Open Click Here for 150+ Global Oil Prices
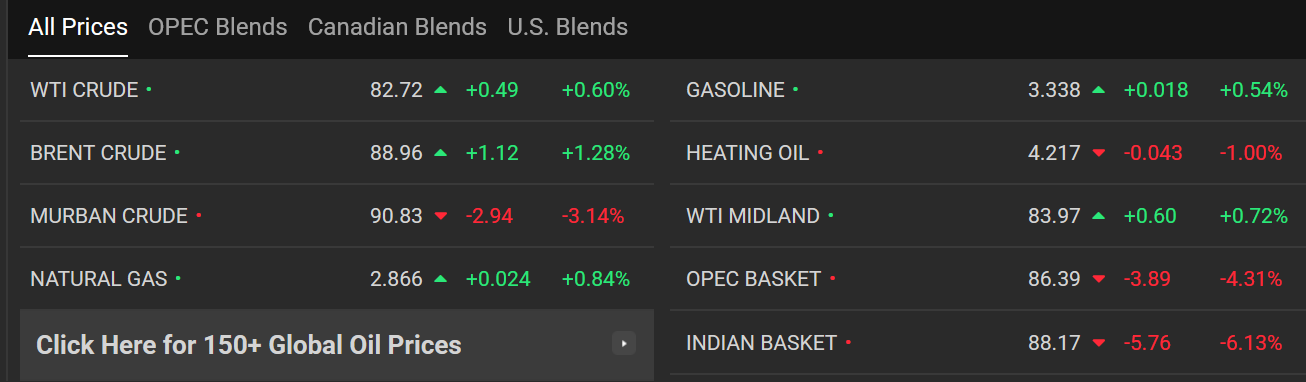 click(337, 345)
